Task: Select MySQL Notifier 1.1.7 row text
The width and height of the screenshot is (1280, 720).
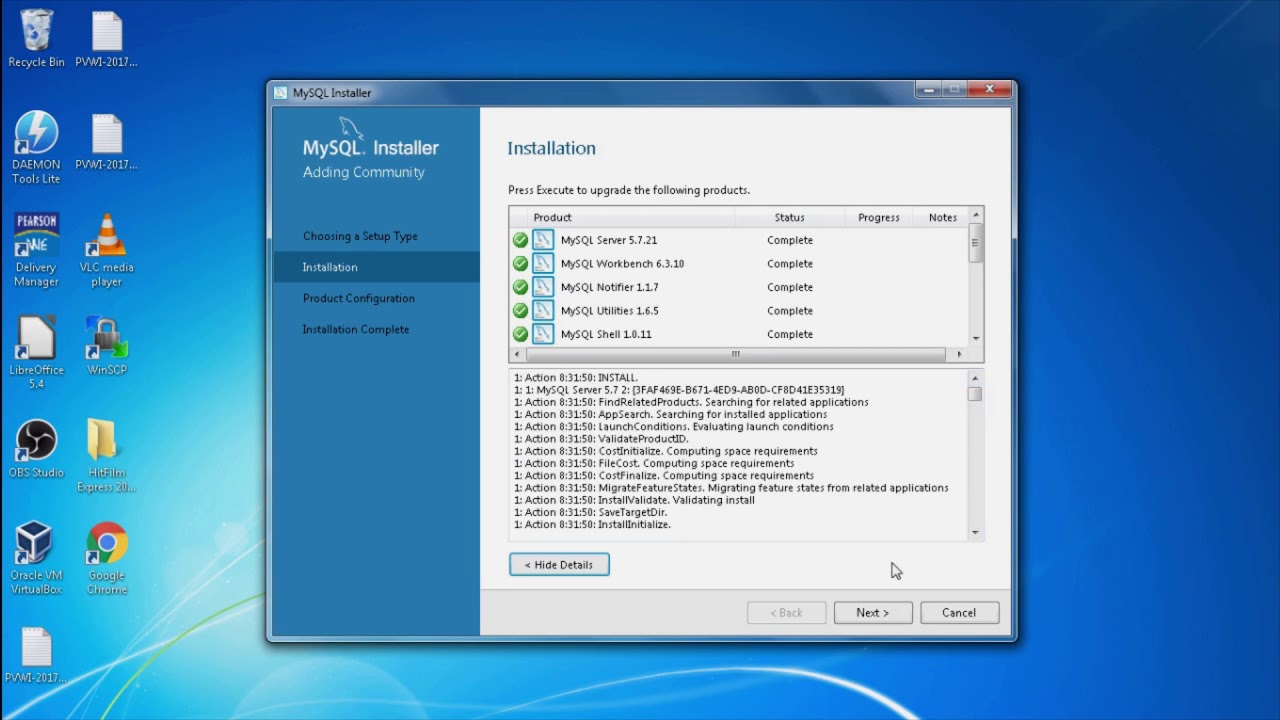Action: coord(610,287)
